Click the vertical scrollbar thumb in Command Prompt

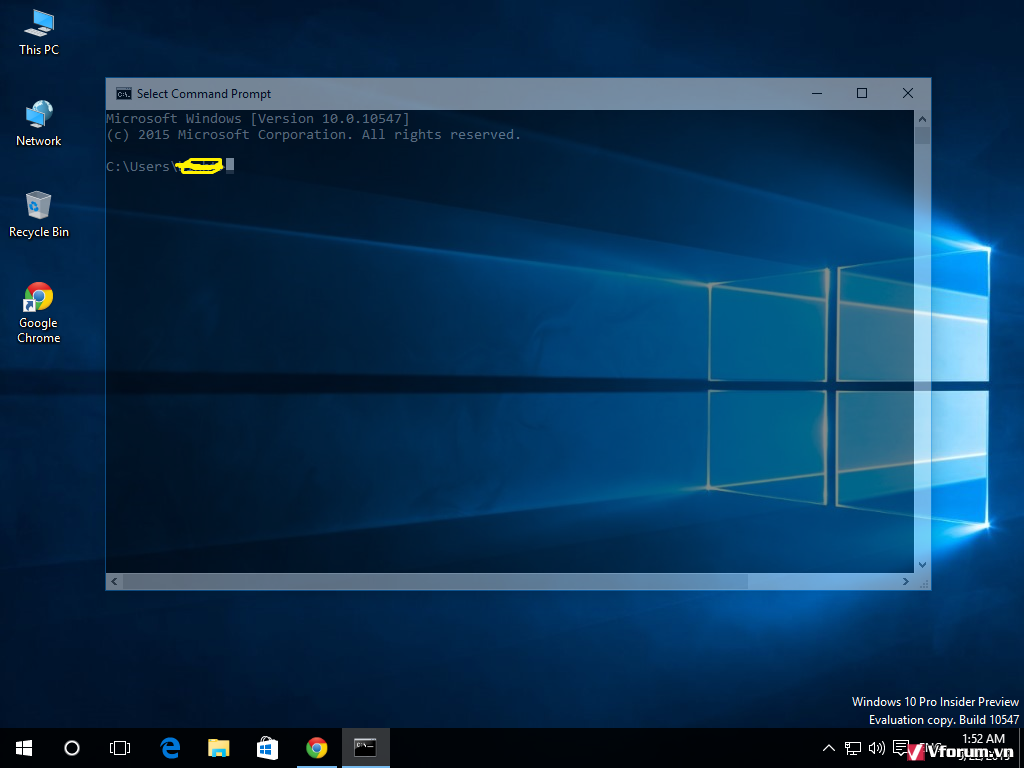(922, 135)
